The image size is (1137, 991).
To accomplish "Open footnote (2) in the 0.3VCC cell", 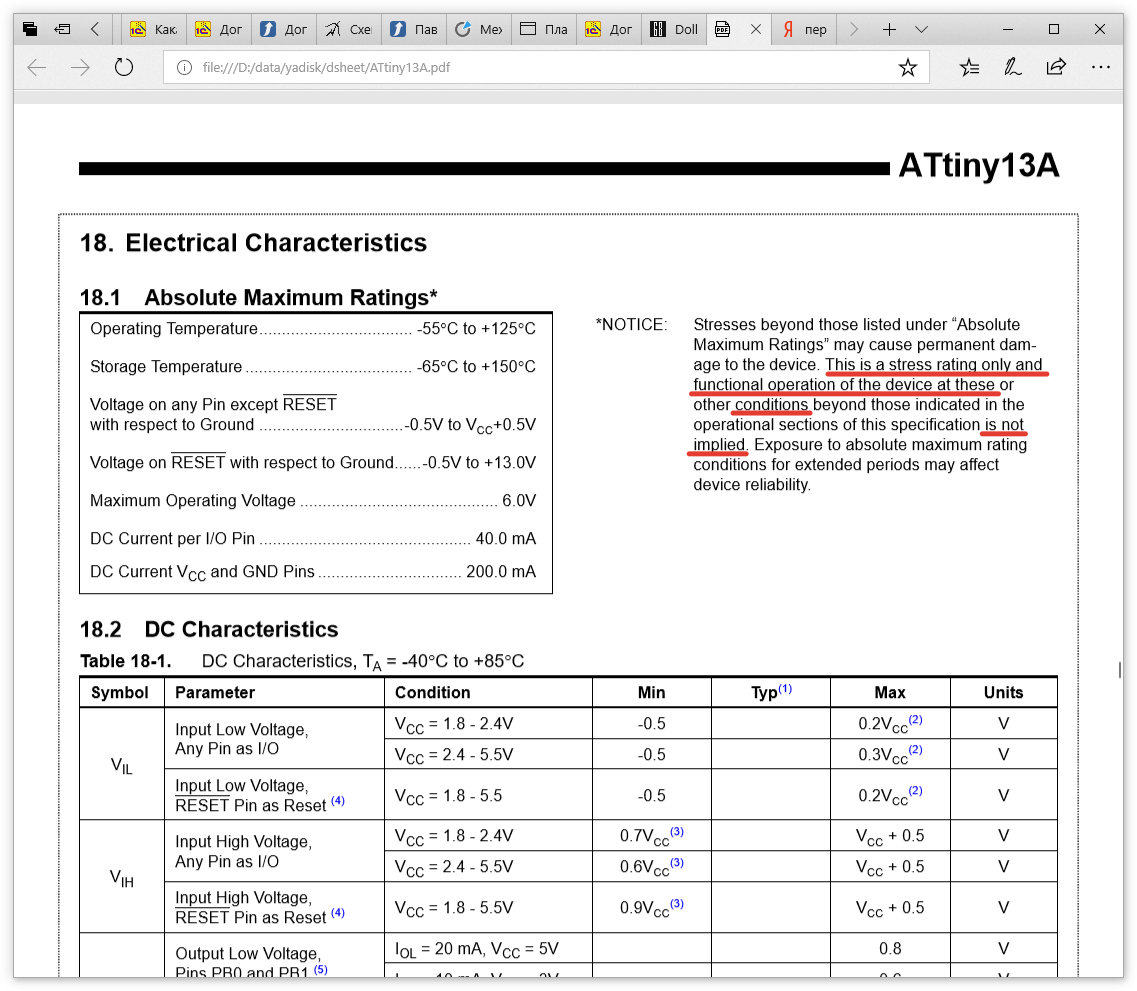I will [x=916, y=750].
